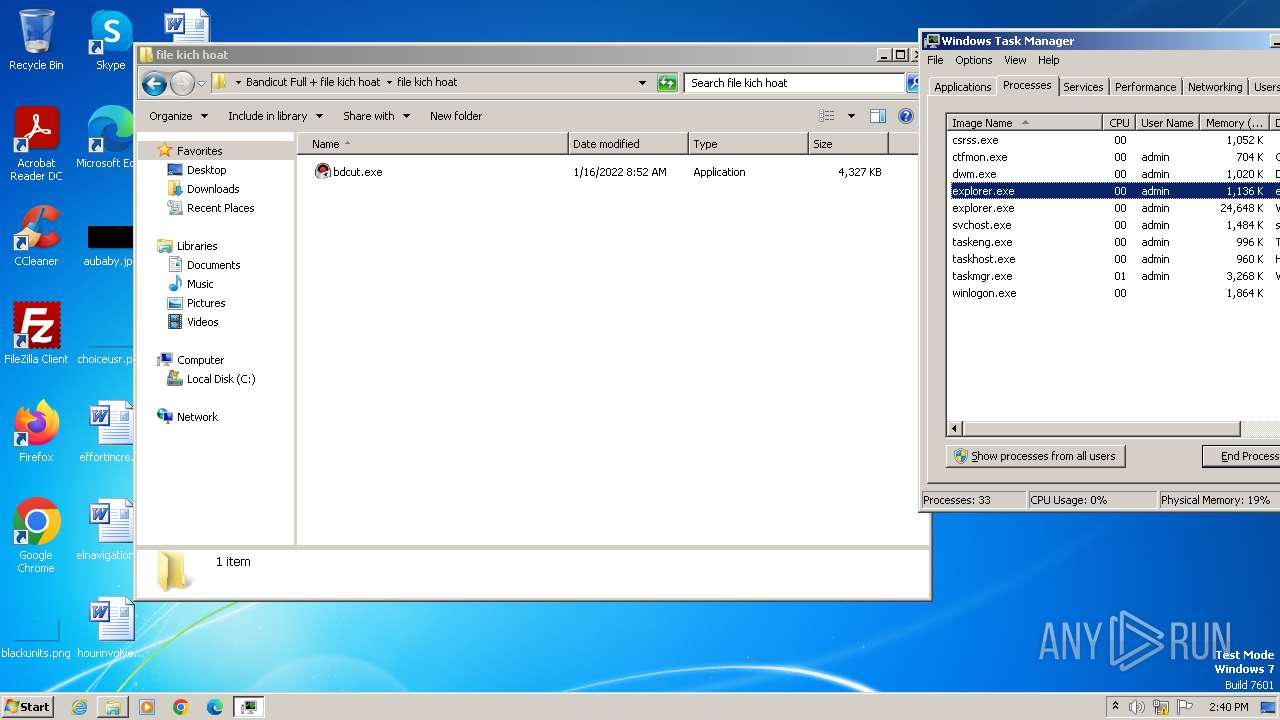
Task: Open the Start menu
Action: click(27, 706)
